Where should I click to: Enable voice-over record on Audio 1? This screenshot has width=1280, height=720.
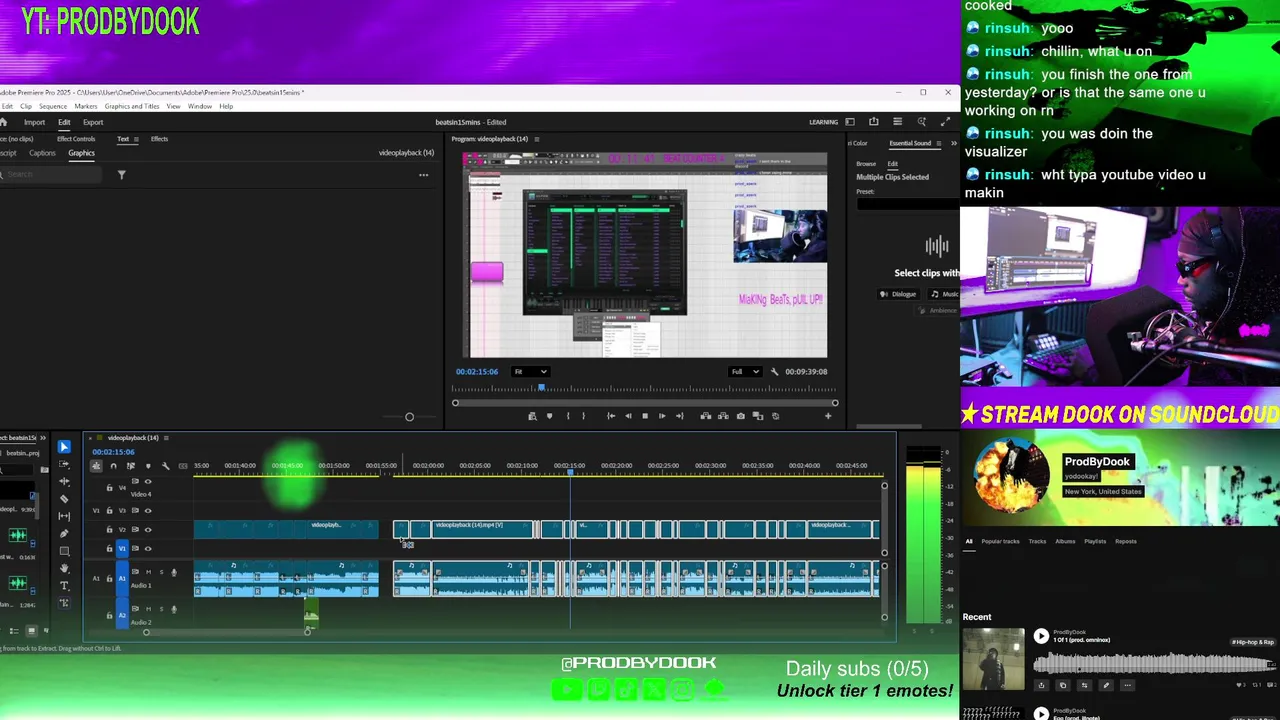pyautogui.click(x=173, y=572)
